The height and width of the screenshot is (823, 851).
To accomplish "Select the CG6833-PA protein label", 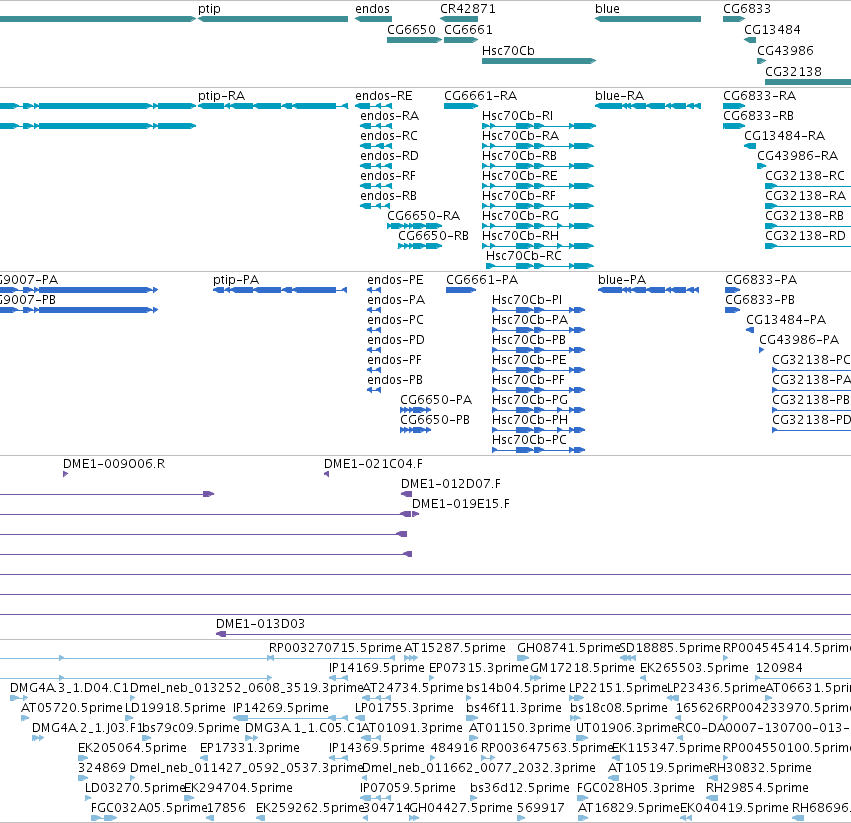I will point(761,280).
